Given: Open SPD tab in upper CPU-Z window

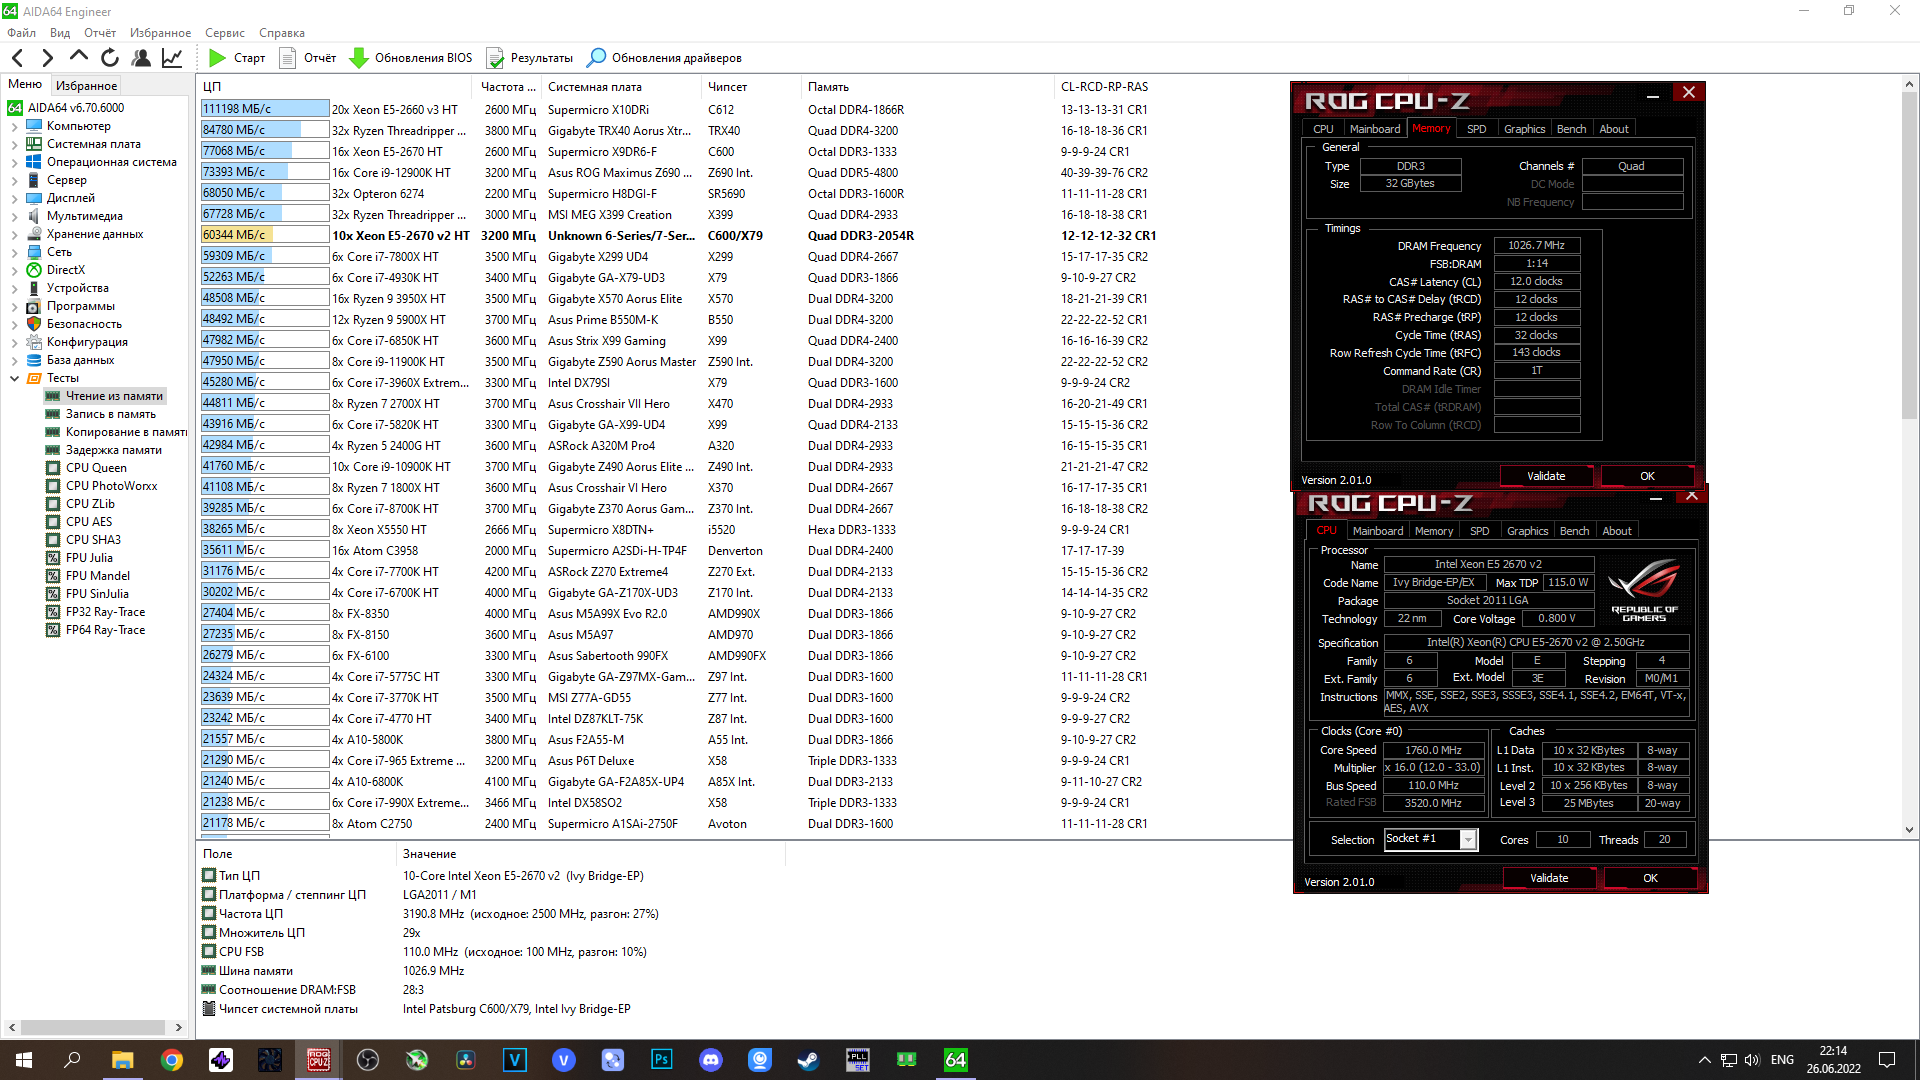Looking at the screenshot, I should tap(1476, 129).
